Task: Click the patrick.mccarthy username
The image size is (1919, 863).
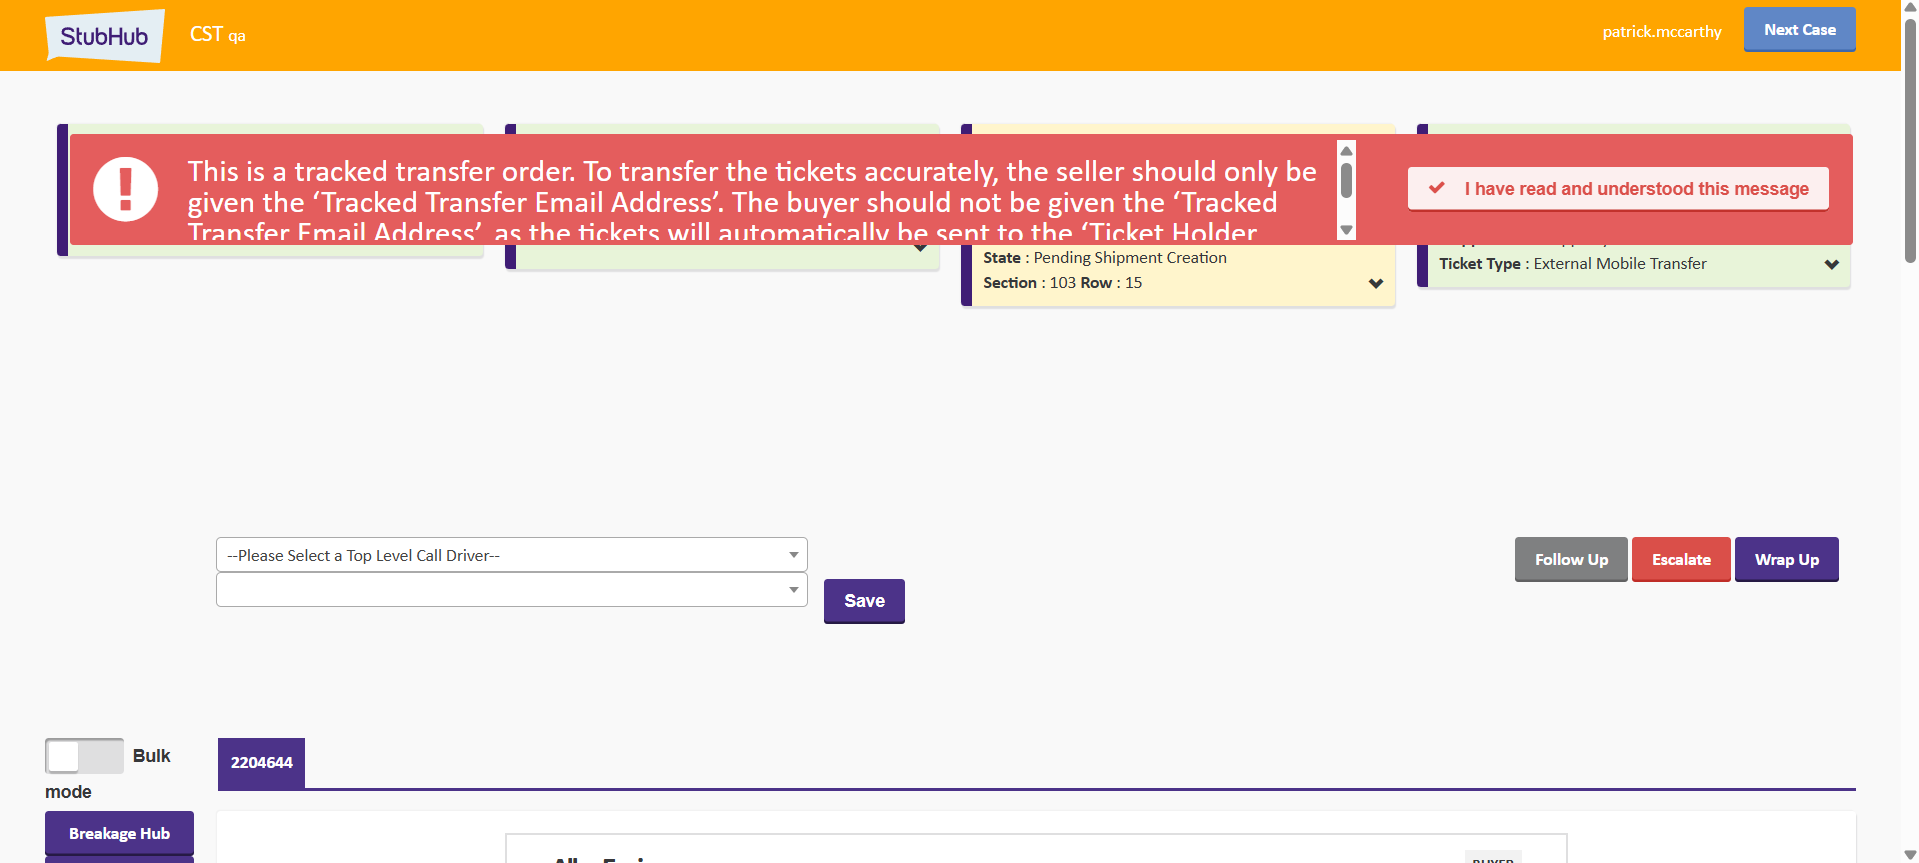Action: click(x=1662, y=32)
